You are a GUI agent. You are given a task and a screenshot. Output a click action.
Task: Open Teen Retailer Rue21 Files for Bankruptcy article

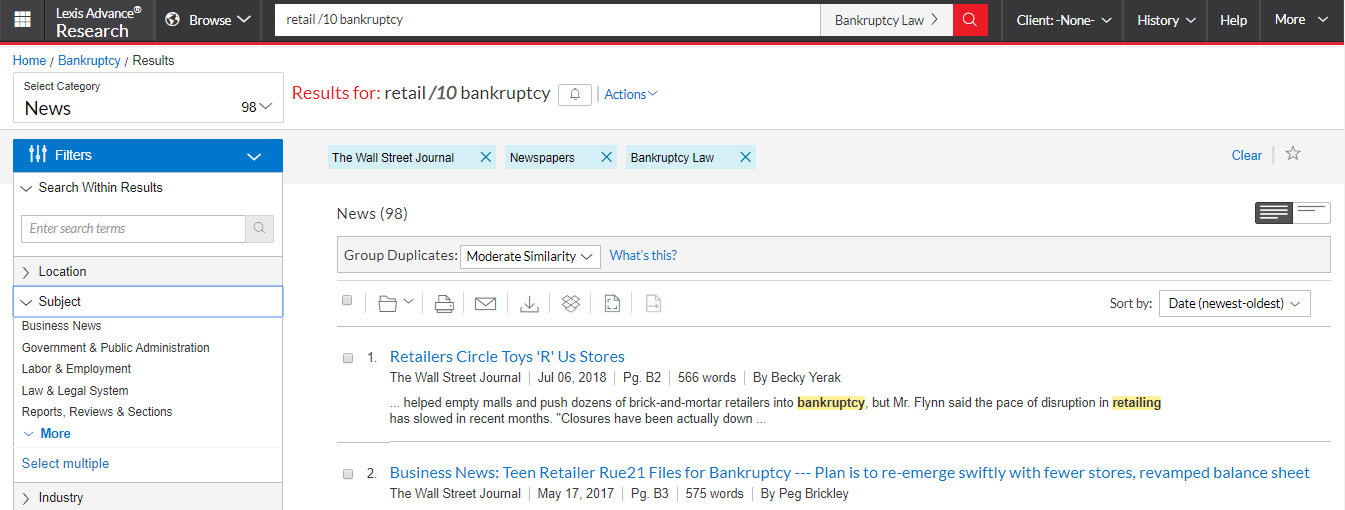[x=850, y=473]
